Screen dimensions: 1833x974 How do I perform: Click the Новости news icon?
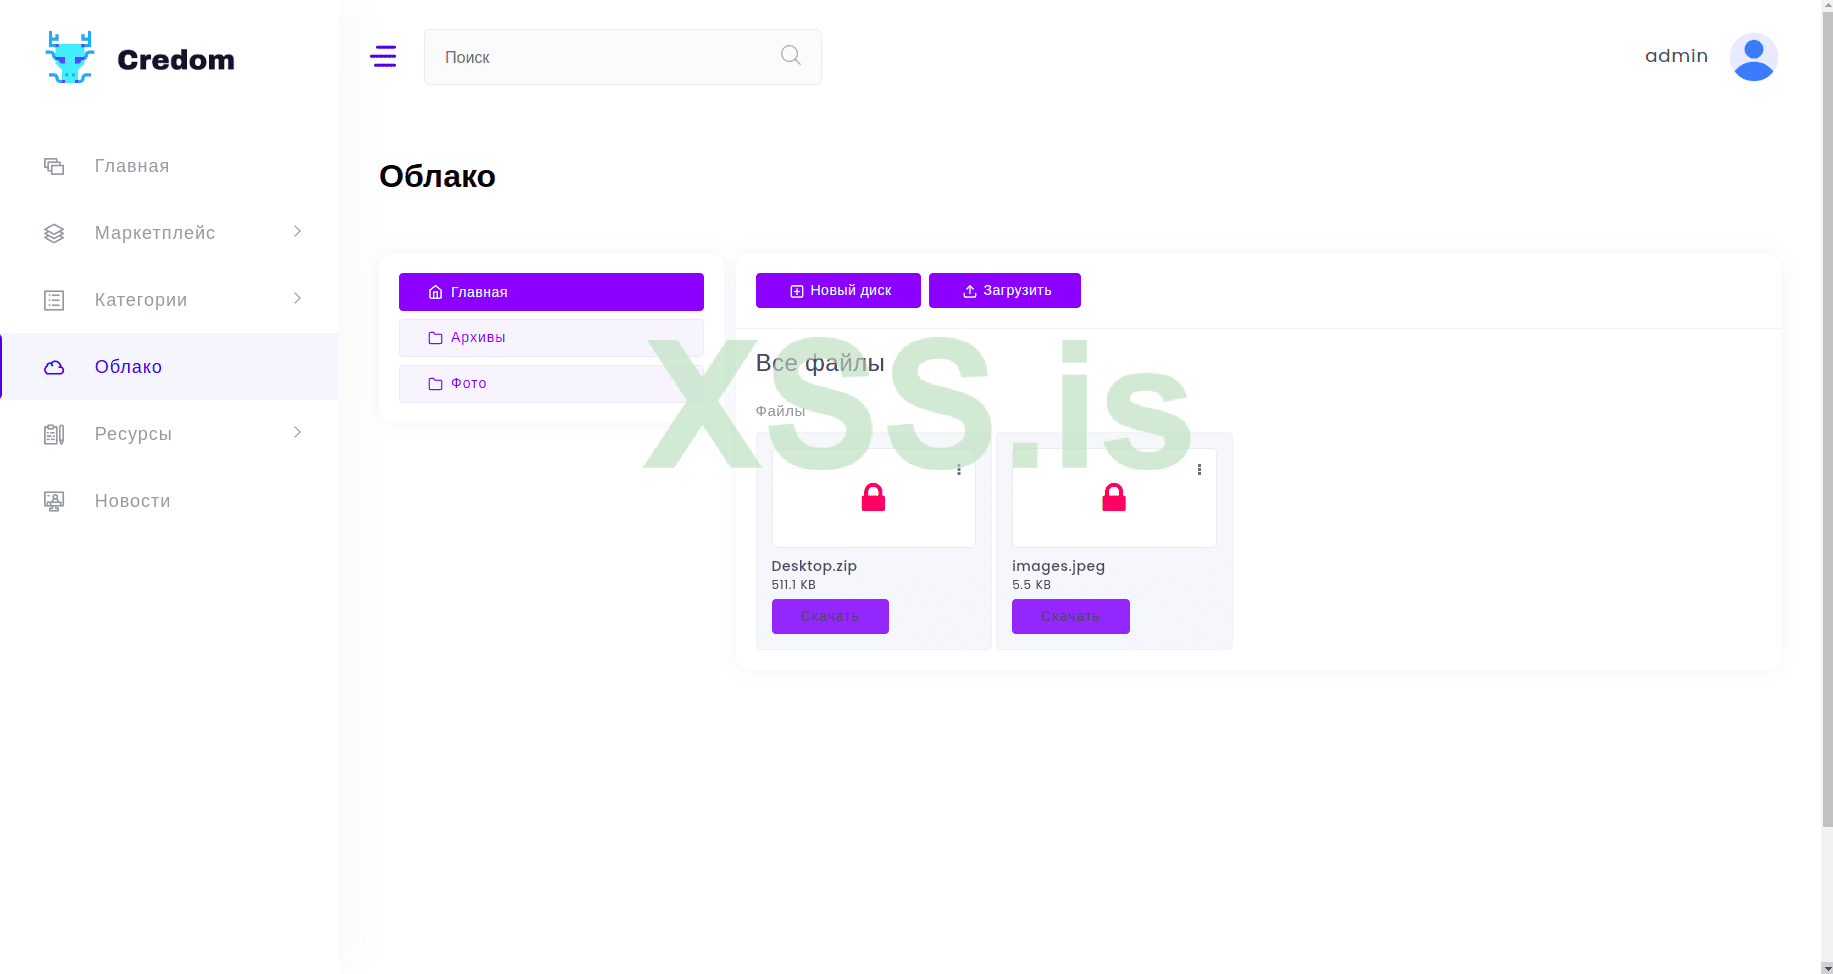53,500
